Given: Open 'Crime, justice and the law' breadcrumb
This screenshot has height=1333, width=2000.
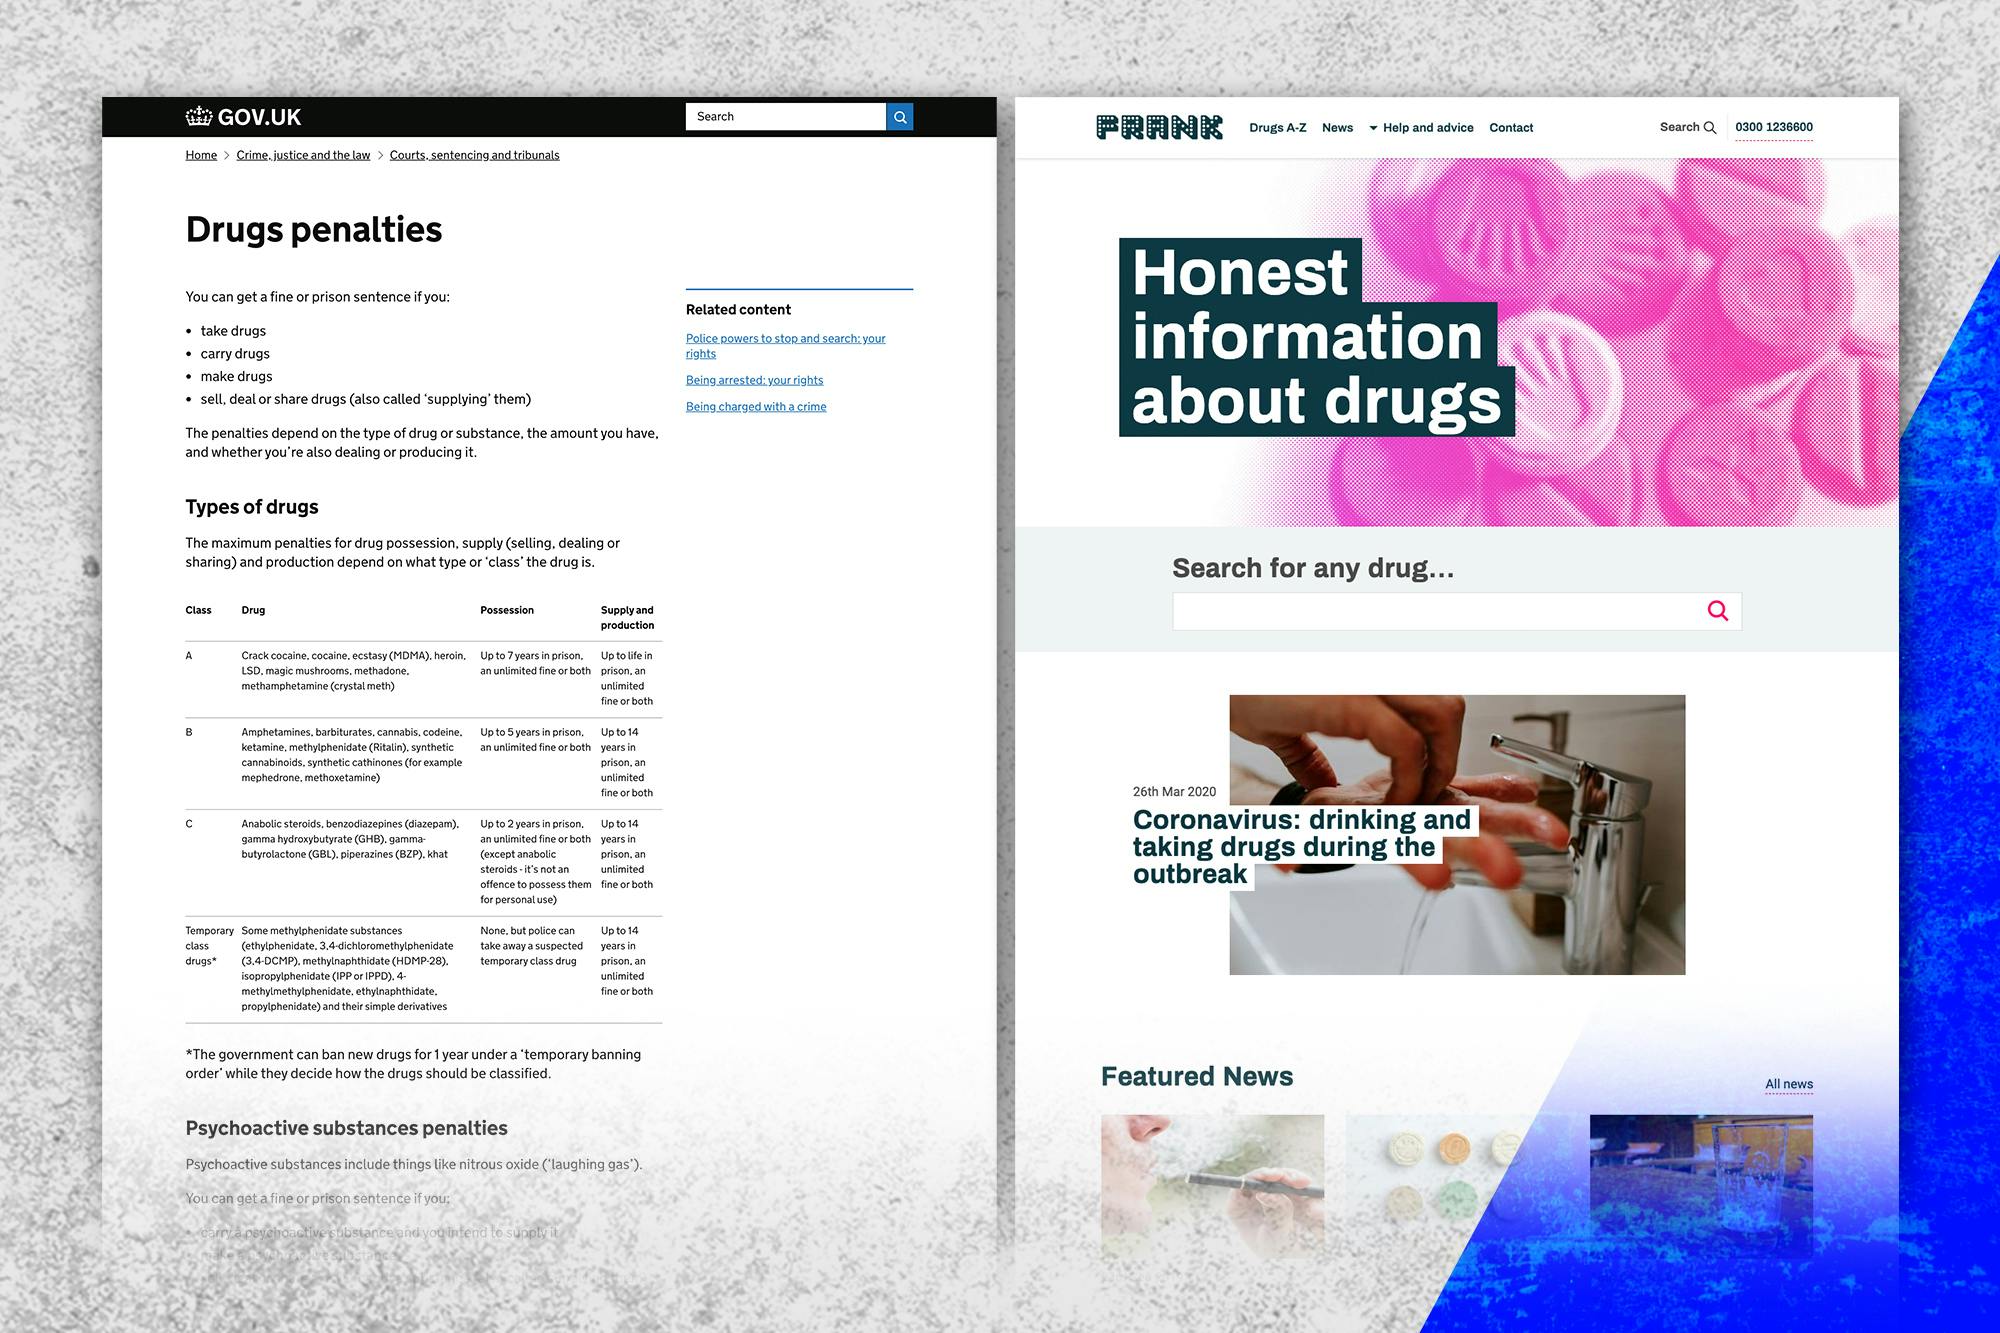Looking at the screenshot, I should [x=303, y=155].
